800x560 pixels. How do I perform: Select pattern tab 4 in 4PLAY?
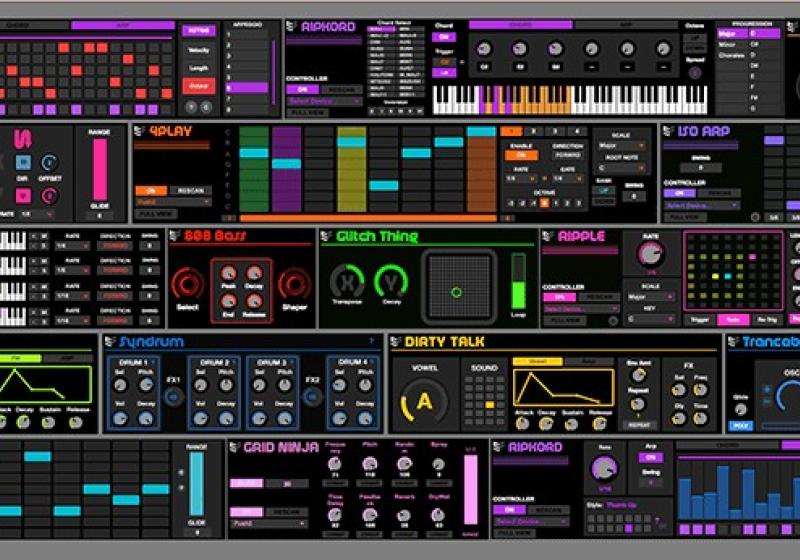[x=577, y=131]
